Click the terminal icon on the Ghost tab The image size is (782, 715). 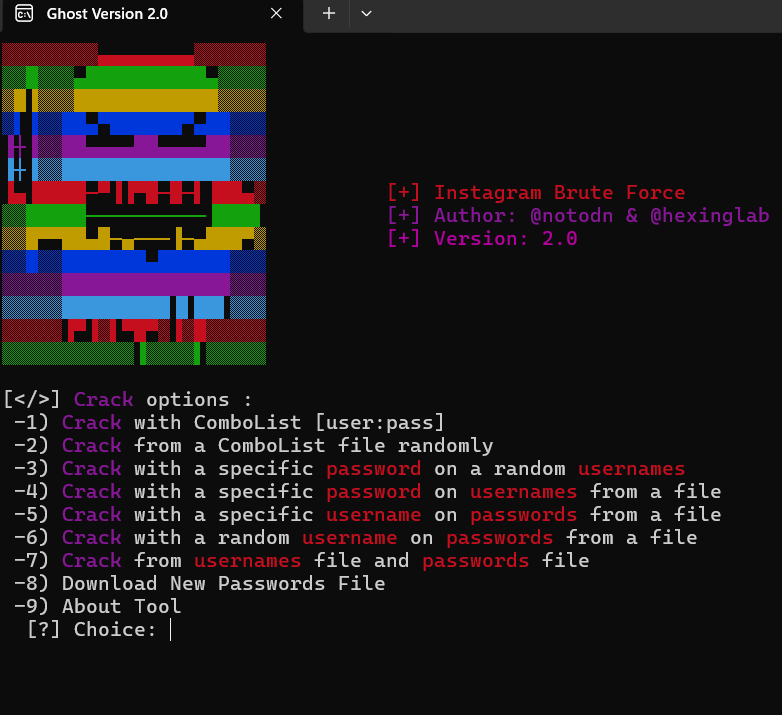24,13
